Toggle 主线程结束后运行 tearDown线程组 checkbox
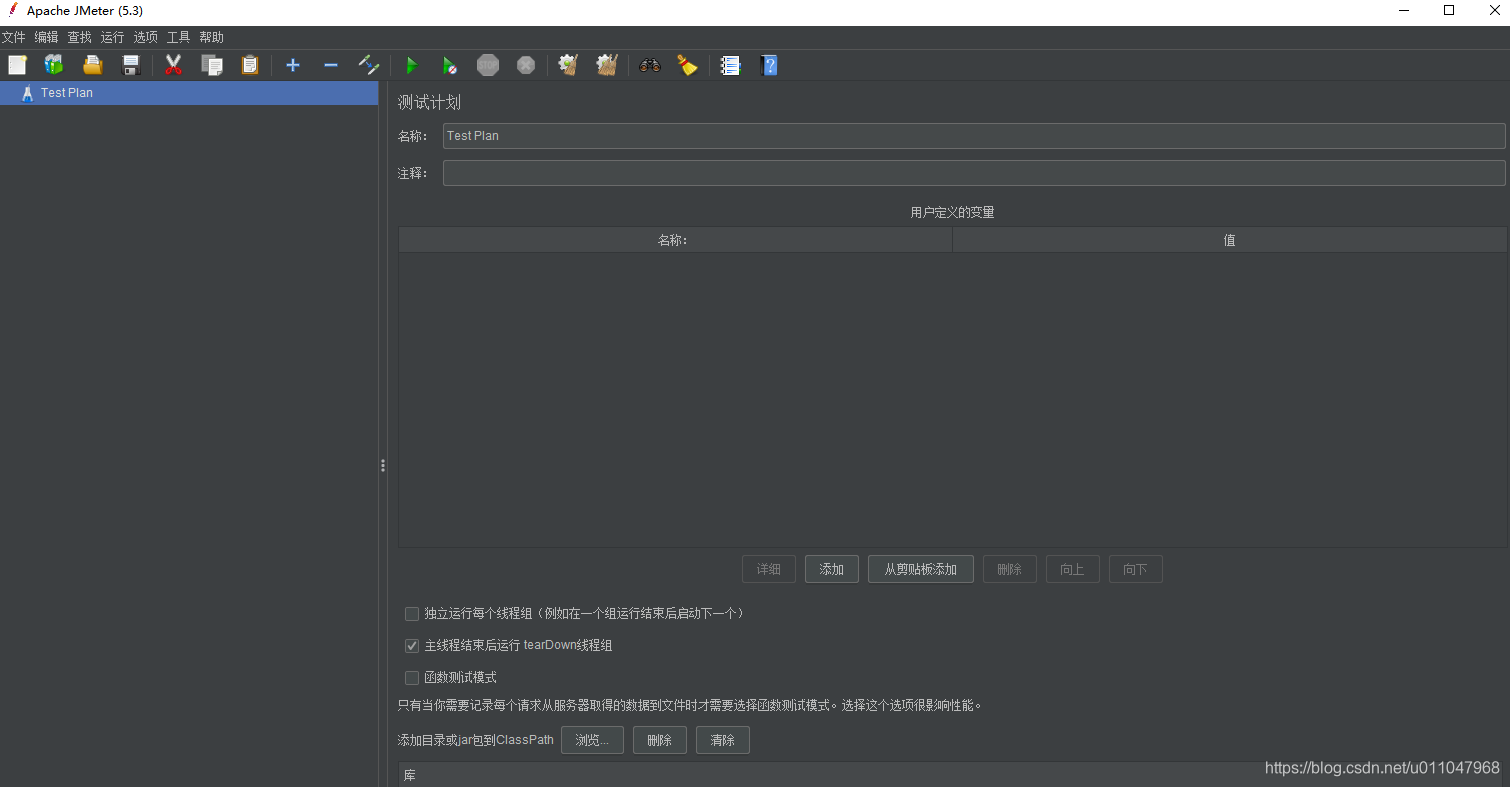This screenshot has width=1510, height=787. click(x=411, y=646)
